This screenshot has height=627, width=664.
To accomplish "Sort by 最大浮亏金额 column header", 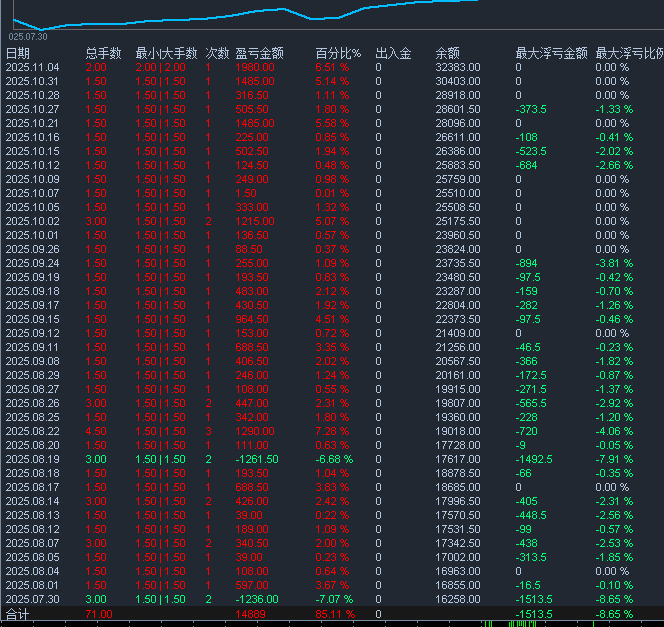I will coord(551,53).
